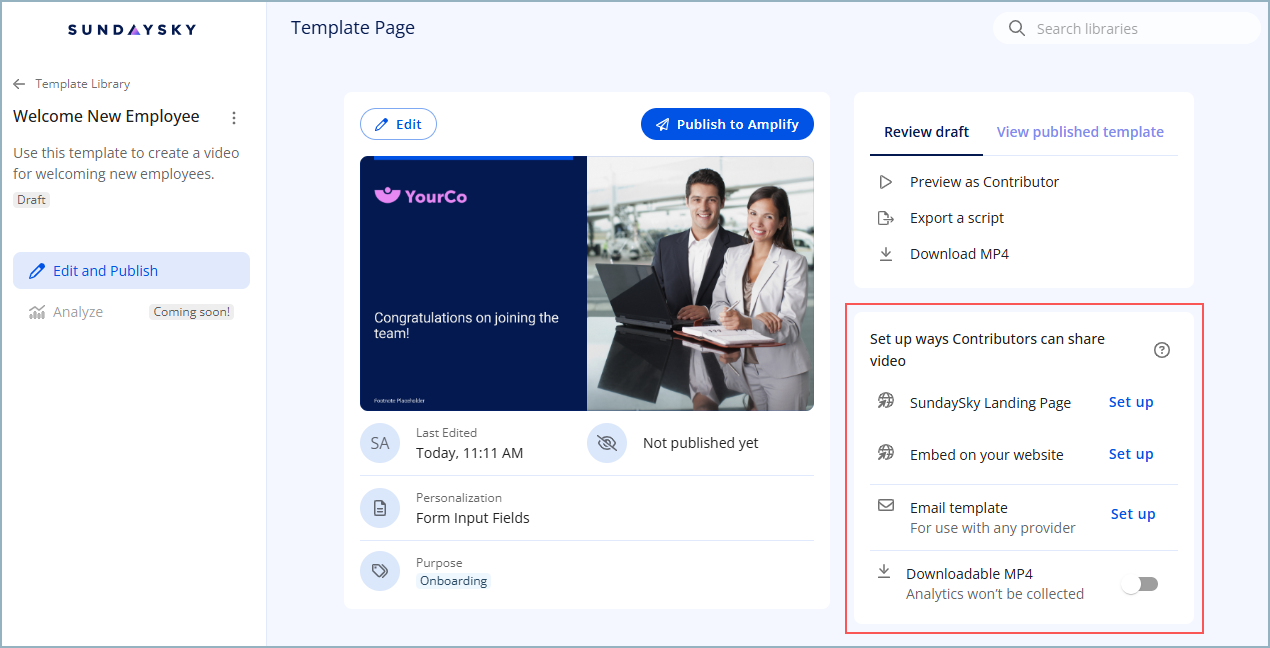The height and width of the screenshot is (648, 1270).
Task: Click the SA user avatar
Action: (380, 443)
